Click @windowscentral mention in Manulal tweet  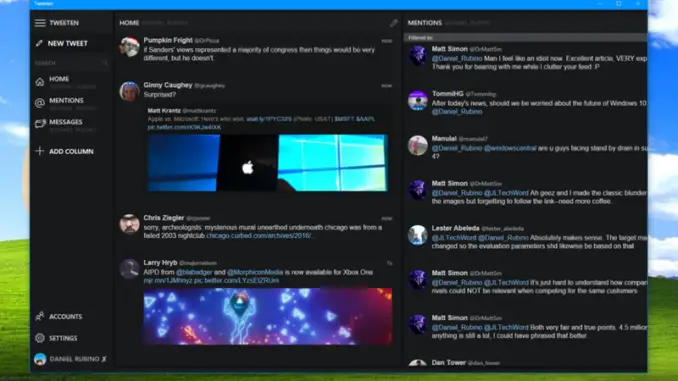pos(510,148)
